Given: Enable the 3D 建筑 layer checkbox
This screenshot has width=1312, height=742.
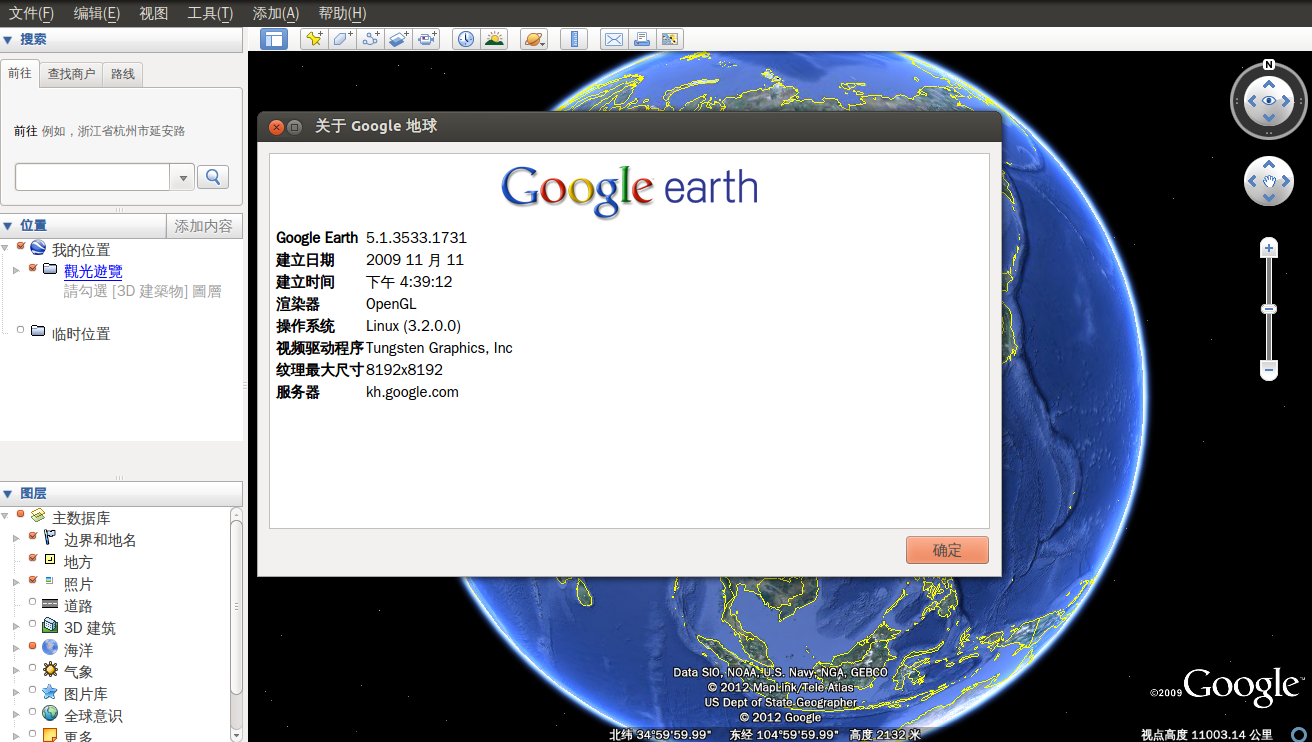Looking at the screenshot, I should point(33,625).
